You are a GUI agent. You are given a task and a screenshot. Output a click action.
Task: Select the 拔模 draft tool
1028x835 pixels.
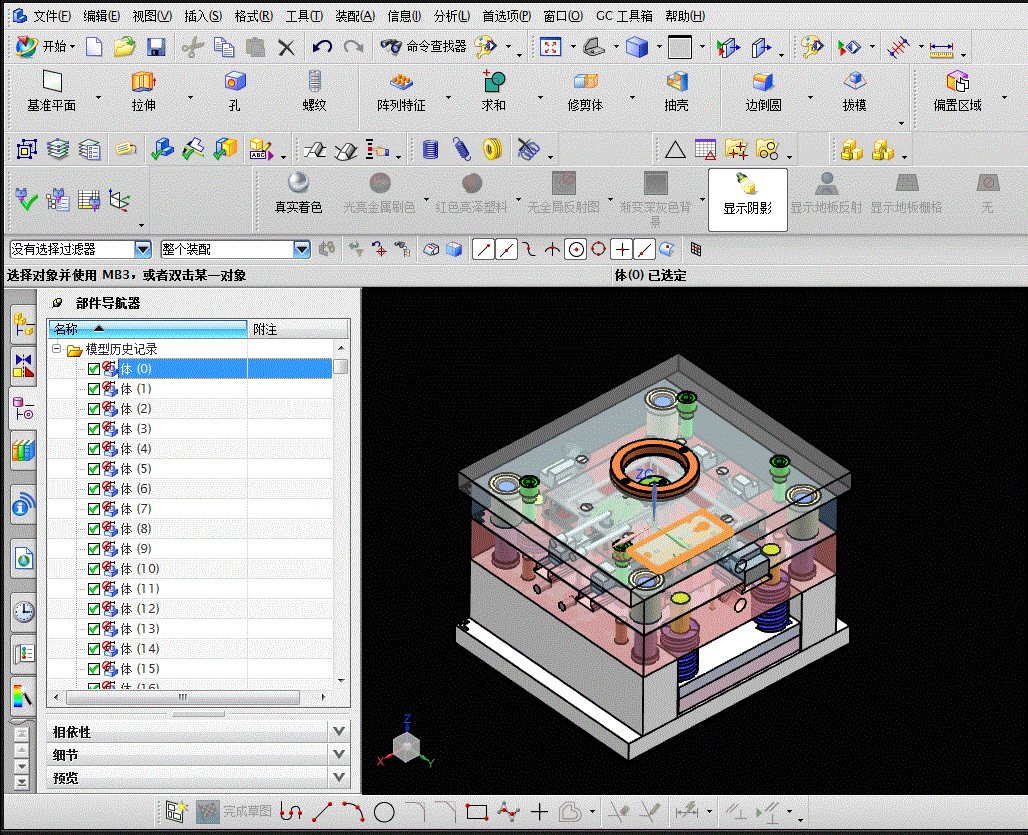pos(854,92)
